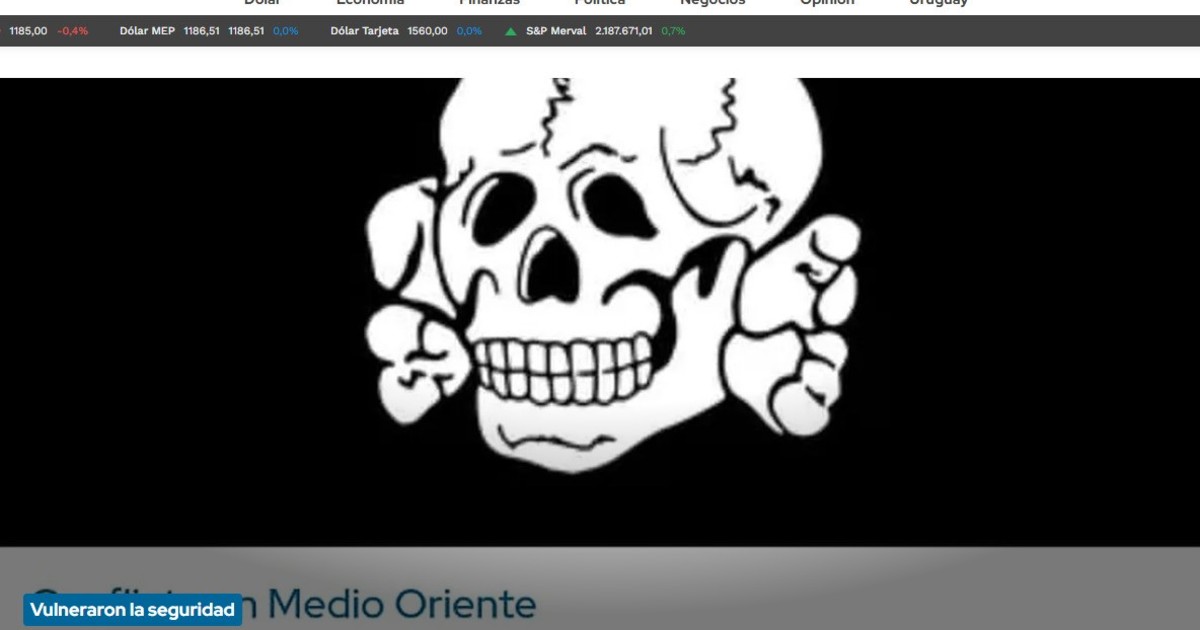Navigate to the Negocios section

712,3
